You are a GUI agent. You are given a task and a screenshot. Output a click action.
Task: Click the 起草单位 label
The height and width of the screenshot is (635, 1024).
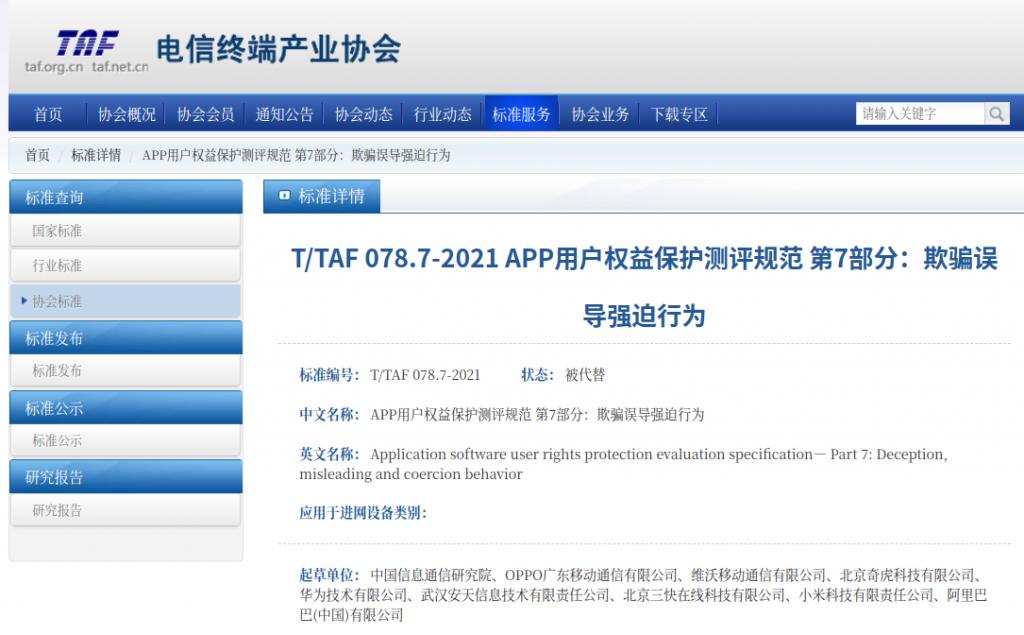tap(330, 575)
